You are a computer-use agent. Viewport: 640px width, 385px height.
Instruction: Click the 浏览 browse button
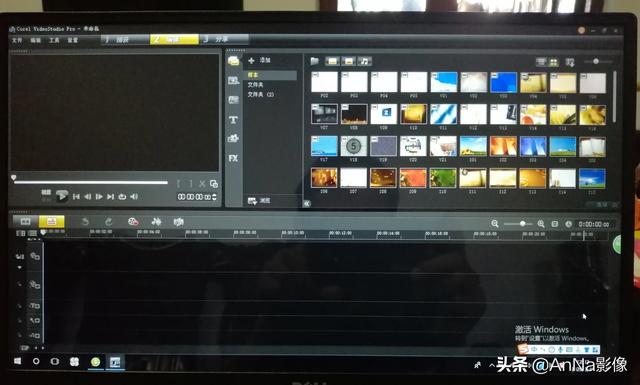pyautogui.click(x=260, y=200)
